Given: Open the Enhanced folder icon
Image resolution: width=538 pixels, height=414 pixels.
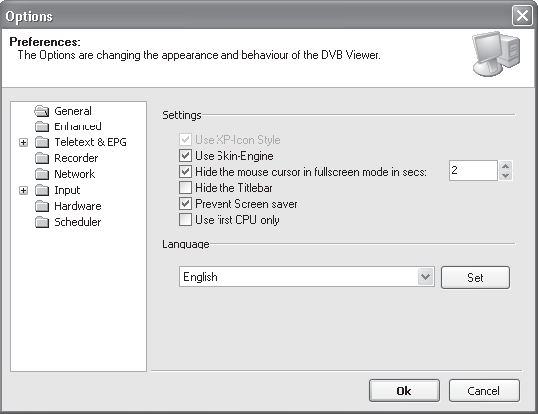Looking at the screenshot, I should [x=42, y=126].
